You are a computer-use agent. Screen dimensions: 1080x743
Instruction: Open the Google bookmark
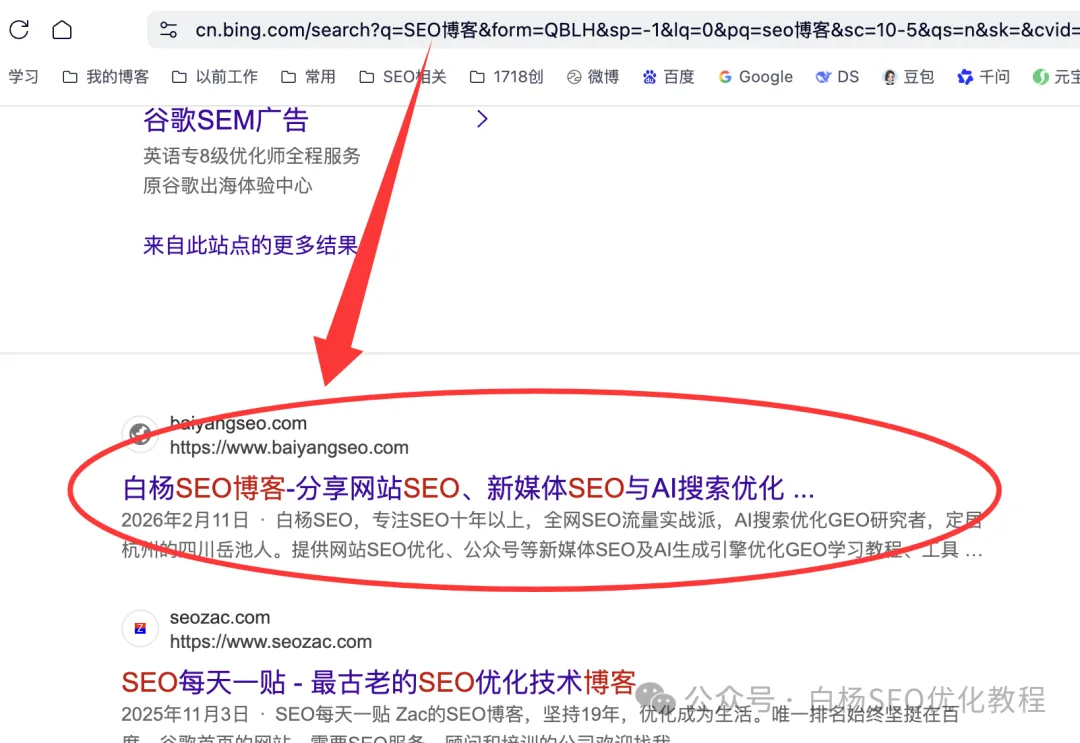(x=755, y=77)
